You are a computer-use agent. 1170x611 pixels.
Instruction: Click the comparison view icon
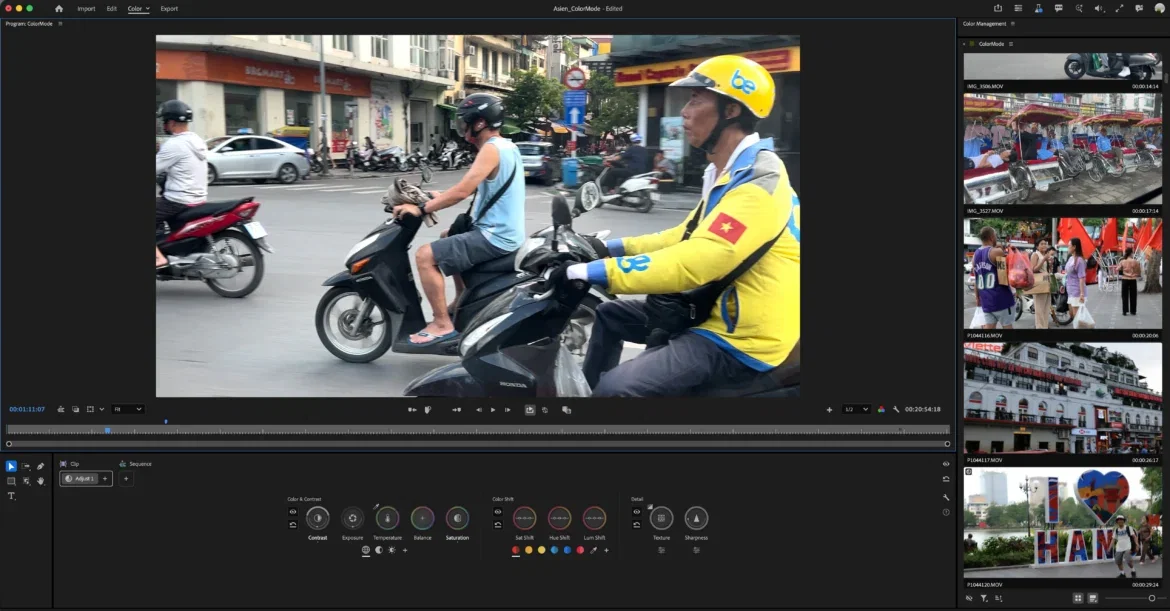click(566, 410)
